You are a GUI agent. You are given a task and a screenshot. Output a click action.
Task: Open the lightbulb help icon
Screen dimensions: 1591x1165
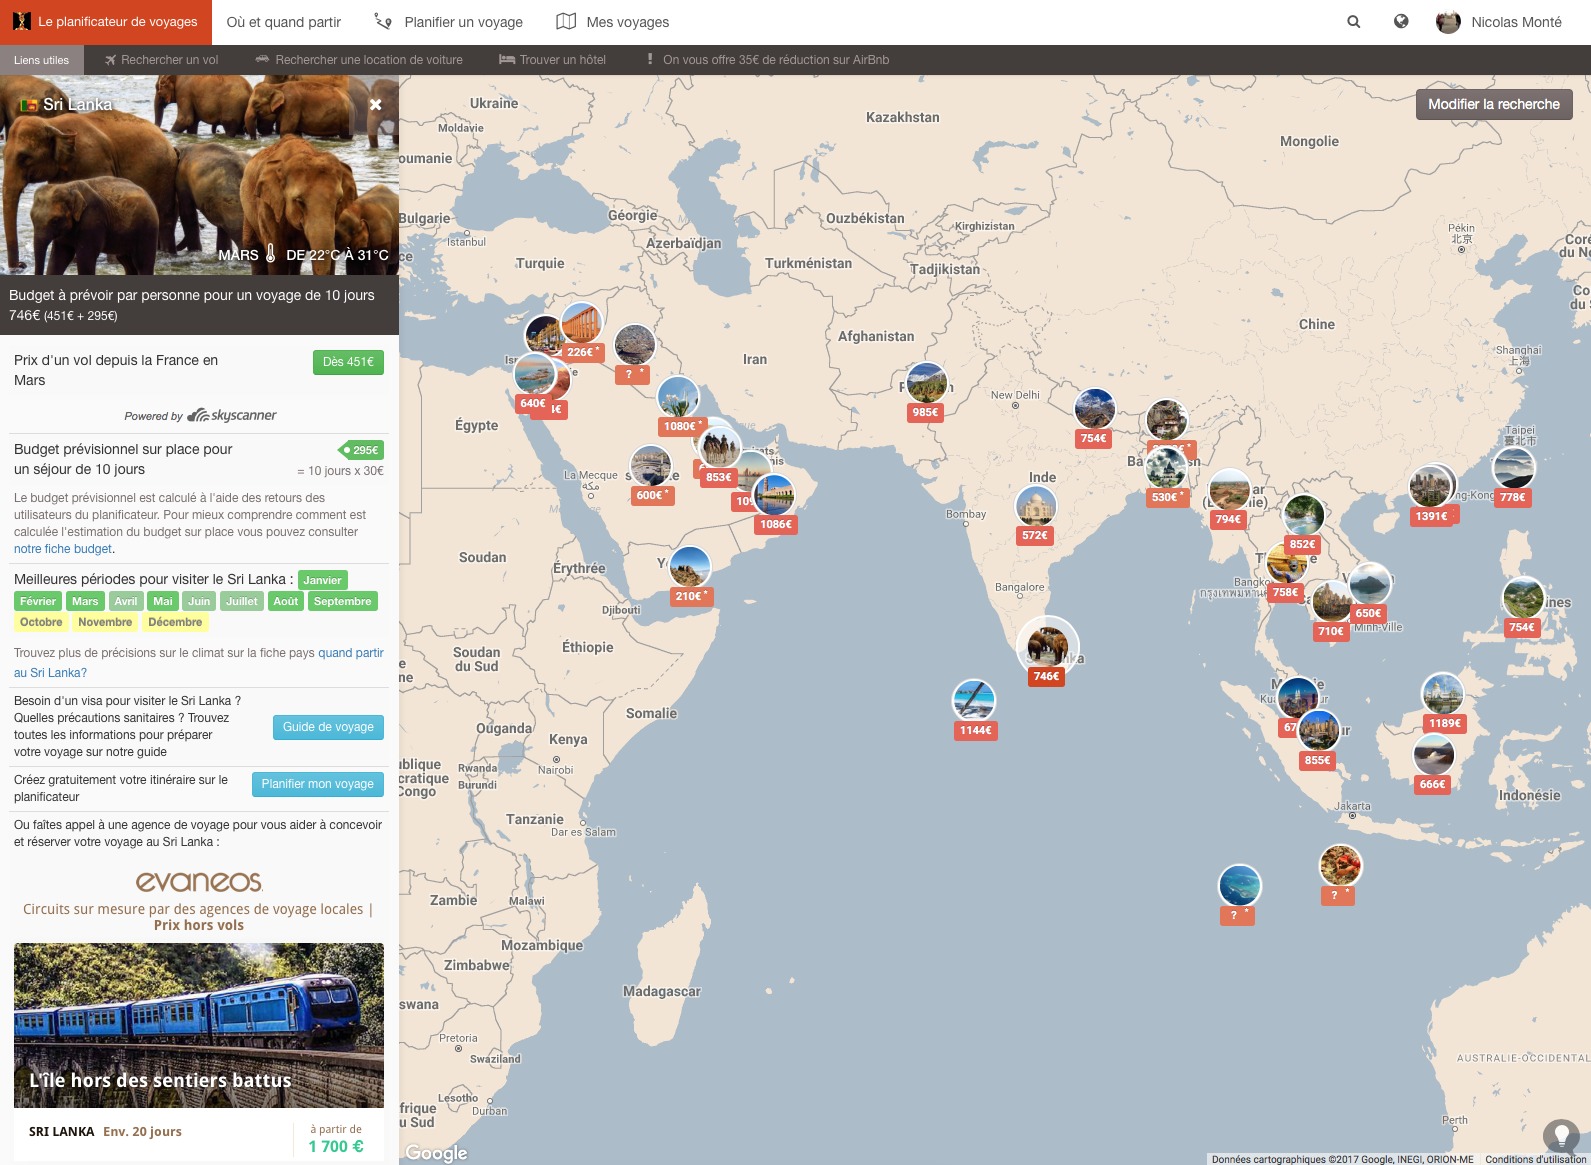pos(1560,1137)
